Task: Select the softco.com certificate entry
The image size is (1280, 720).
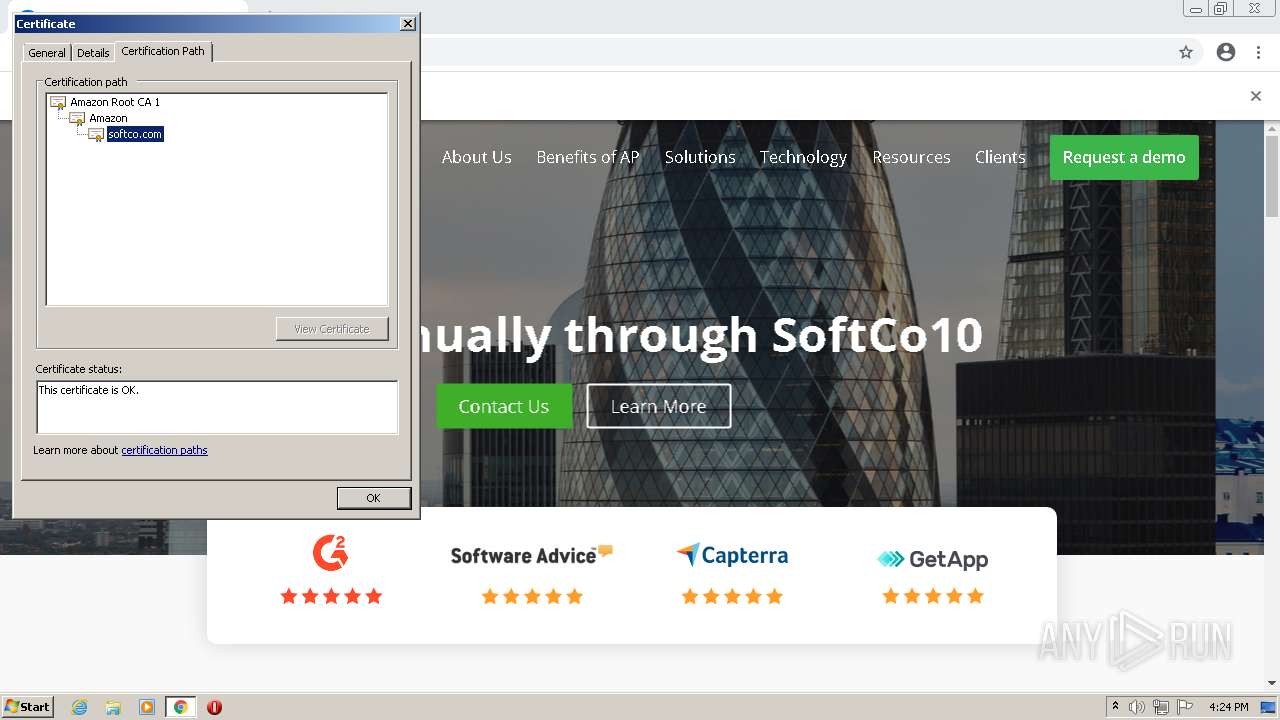Action: point(135,134)
